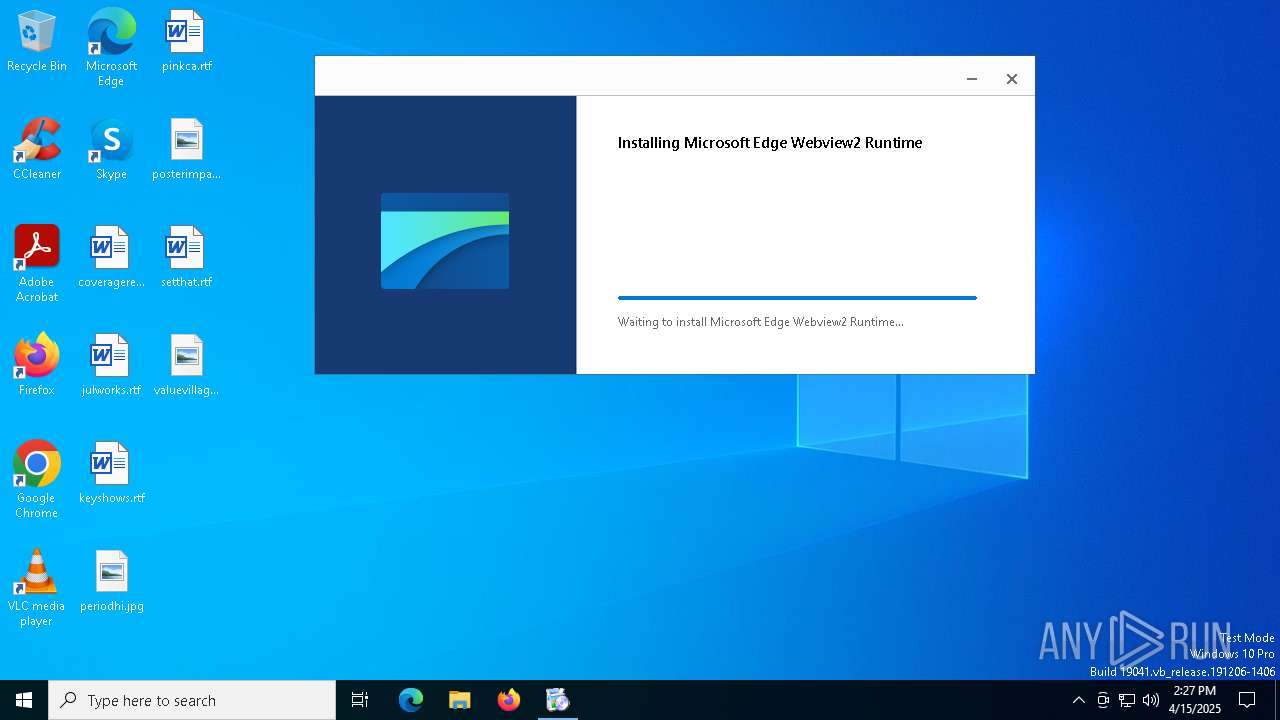Open the Recycle Bin desktop icon
This screenshot has width=1280, height=720.
click(x=37, y=41)
